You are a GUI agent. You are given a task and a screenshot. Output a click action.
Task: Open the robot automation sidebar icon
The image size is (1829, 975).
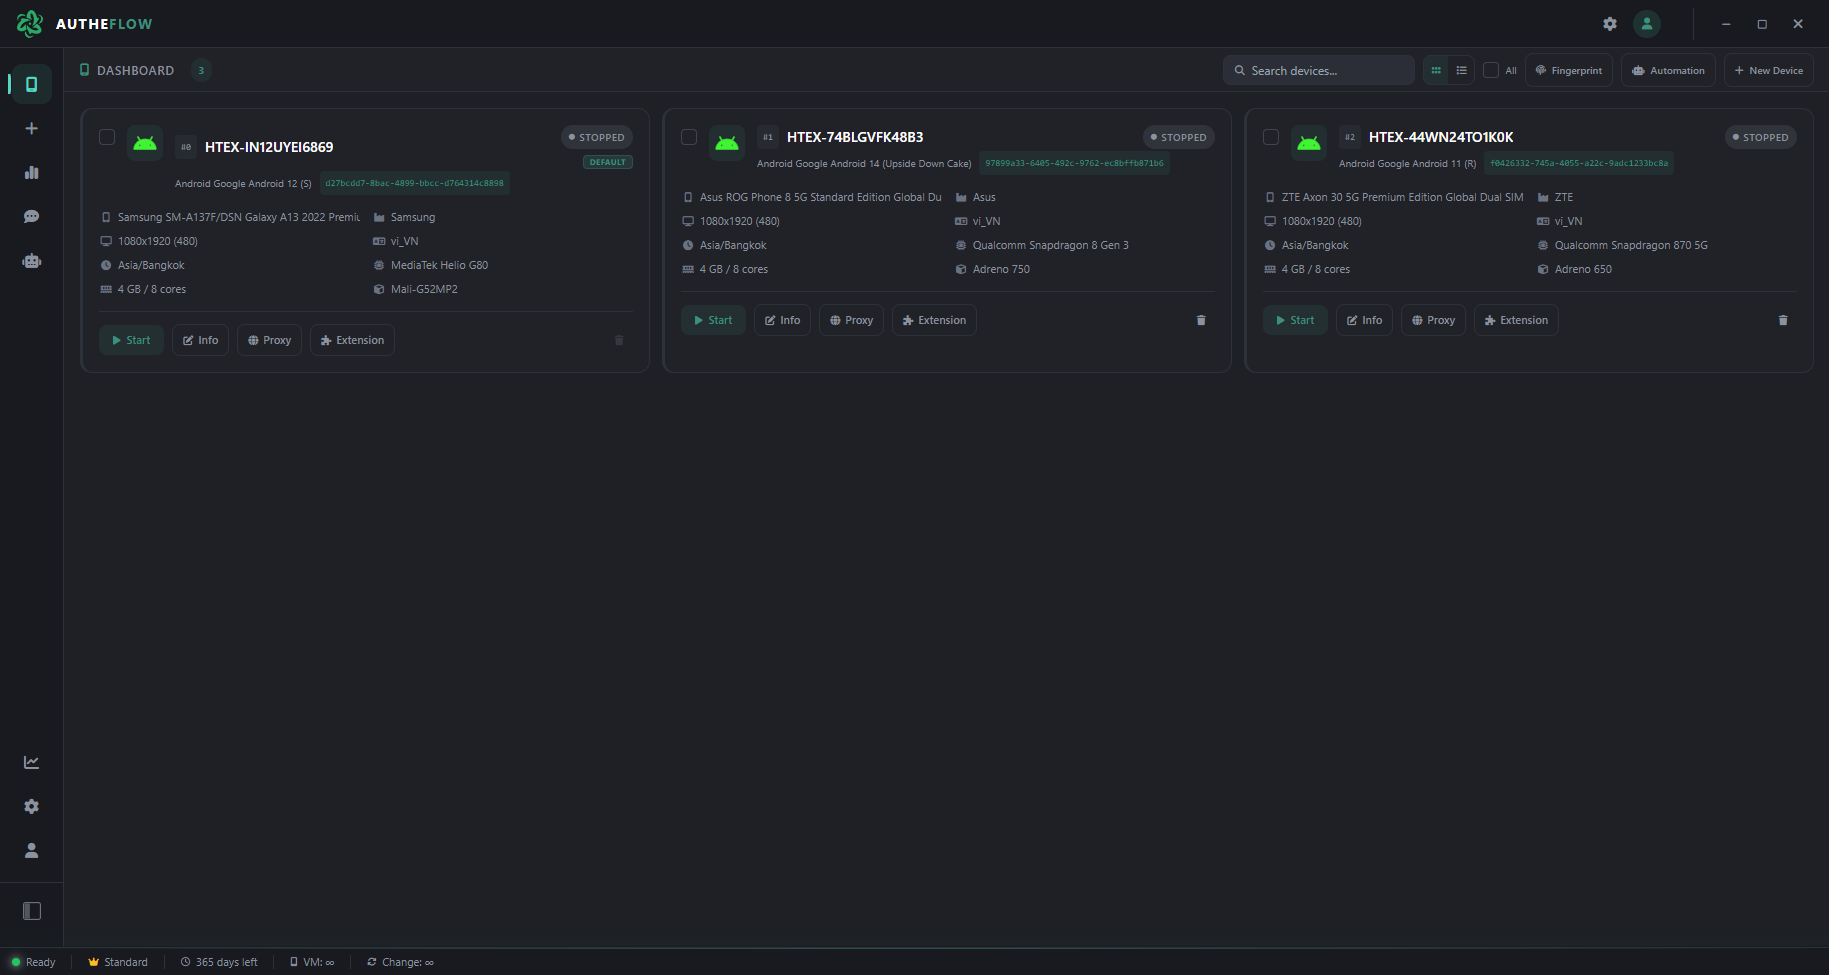[x=32, y=261]
